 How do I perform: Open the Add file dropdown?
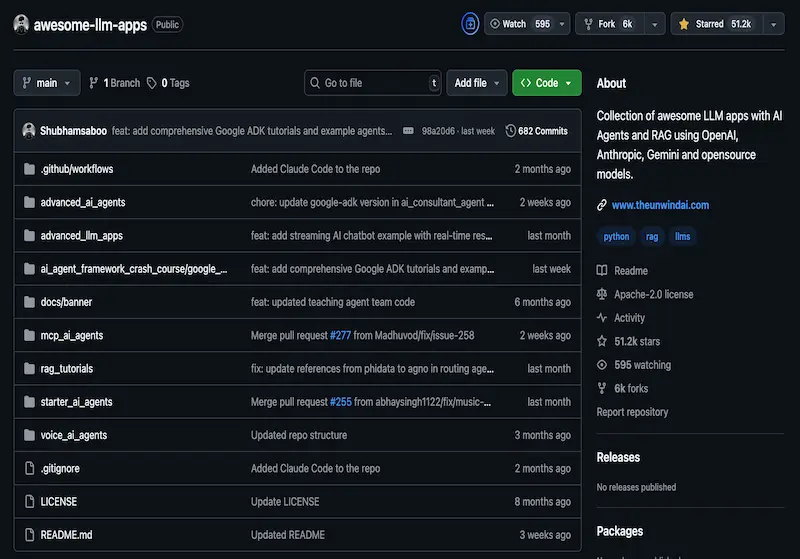[477, 83]
